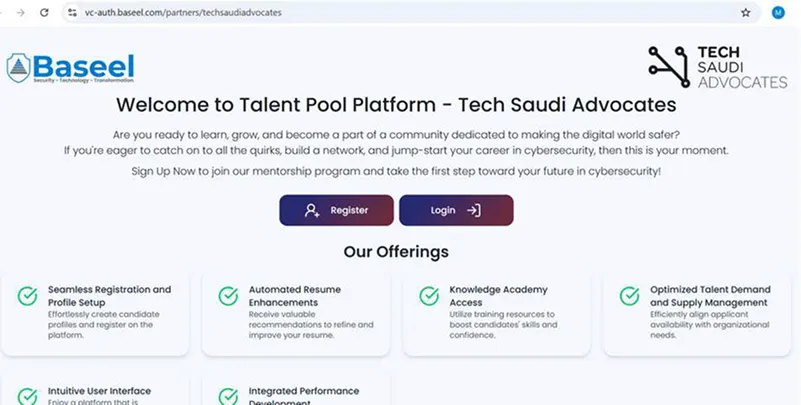The width and height of the screenshot is (801, 405).
Task: Click checkmark icon for Intuitive User Interface
Action: click(27, 393)
